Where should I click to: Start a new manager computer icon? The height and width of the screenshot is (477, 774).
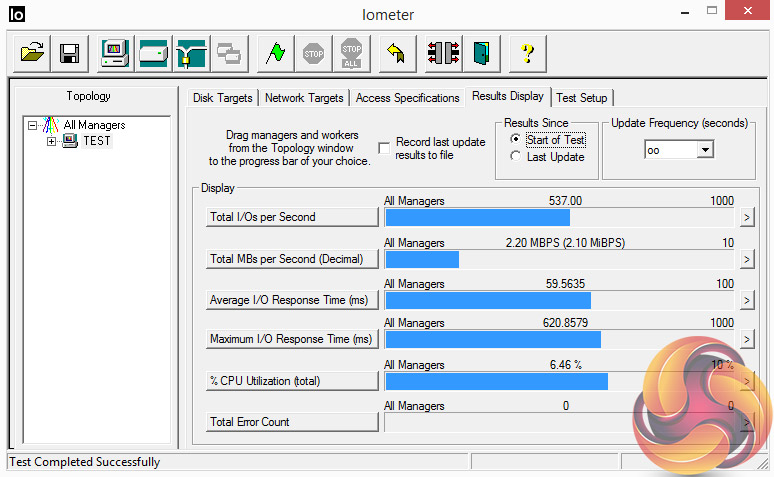[116, 53]
